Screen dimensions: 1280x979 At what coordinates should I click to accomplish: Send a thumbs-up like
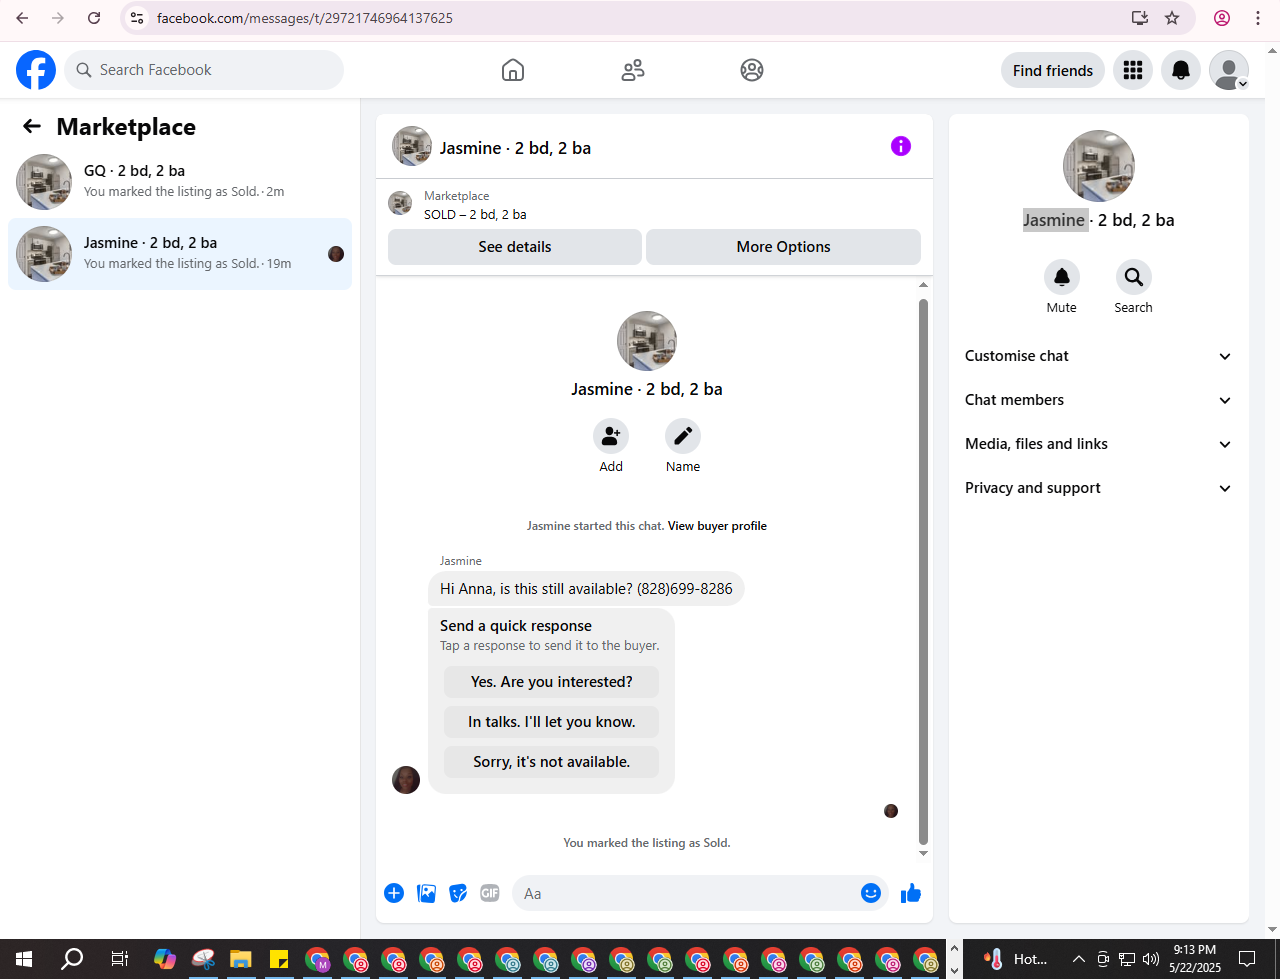tap(911, 893)
